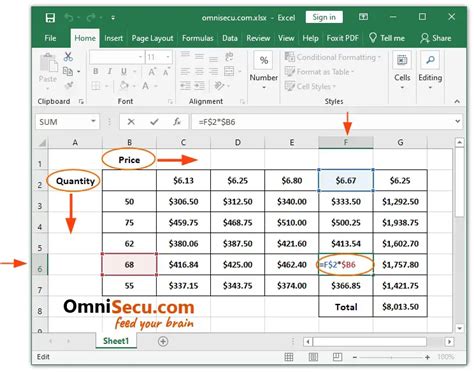474x372 pixels.
Task: Open Clipboard dialog launcher
Action: 81,101
